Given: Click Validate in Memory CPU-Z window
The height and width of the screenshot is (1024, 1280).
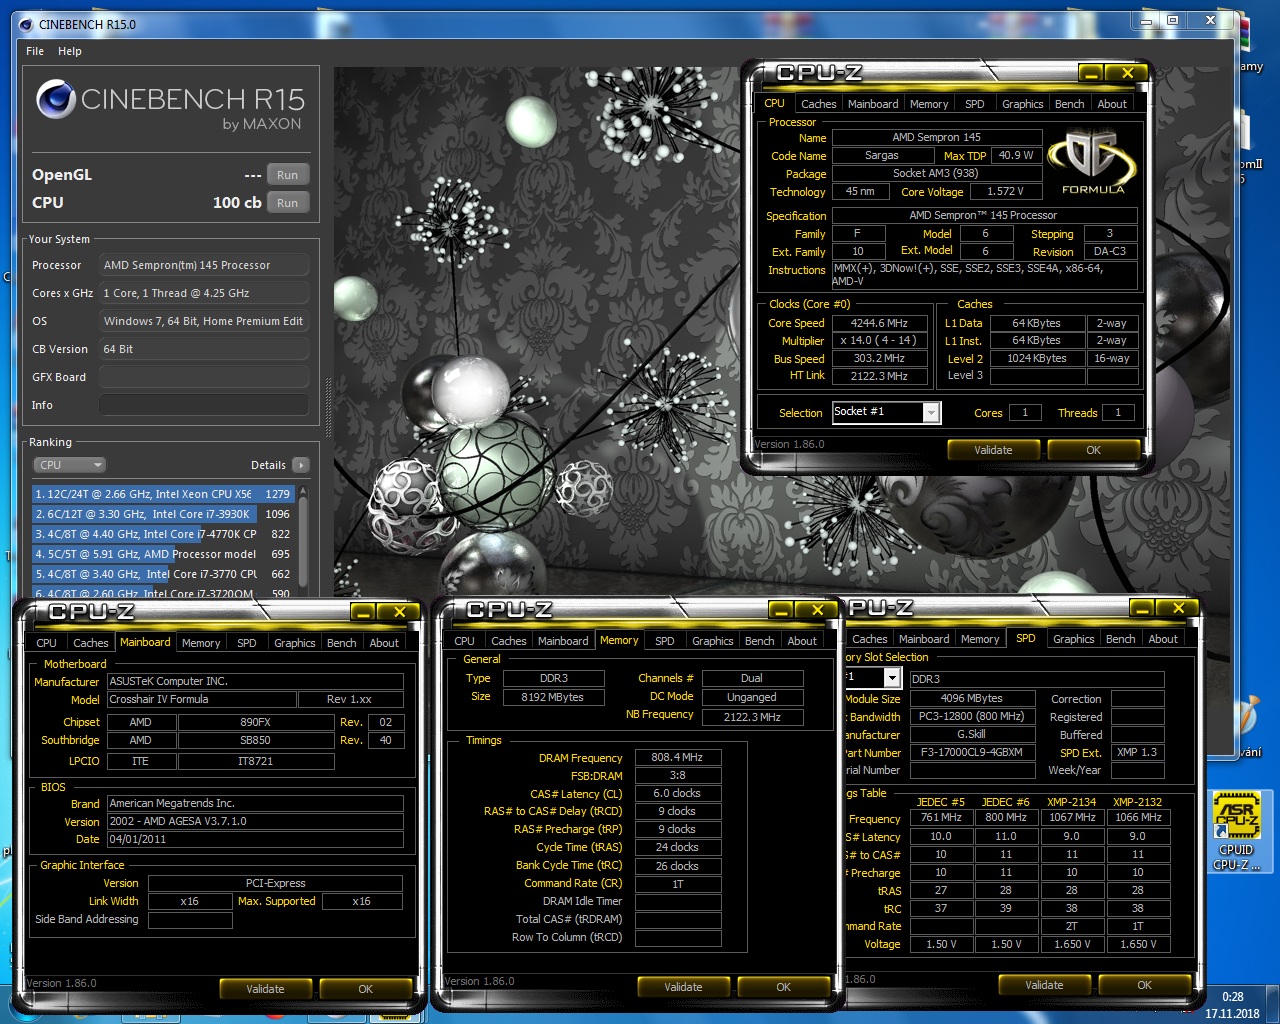Looking at the screenshot, I should (683, 987).
